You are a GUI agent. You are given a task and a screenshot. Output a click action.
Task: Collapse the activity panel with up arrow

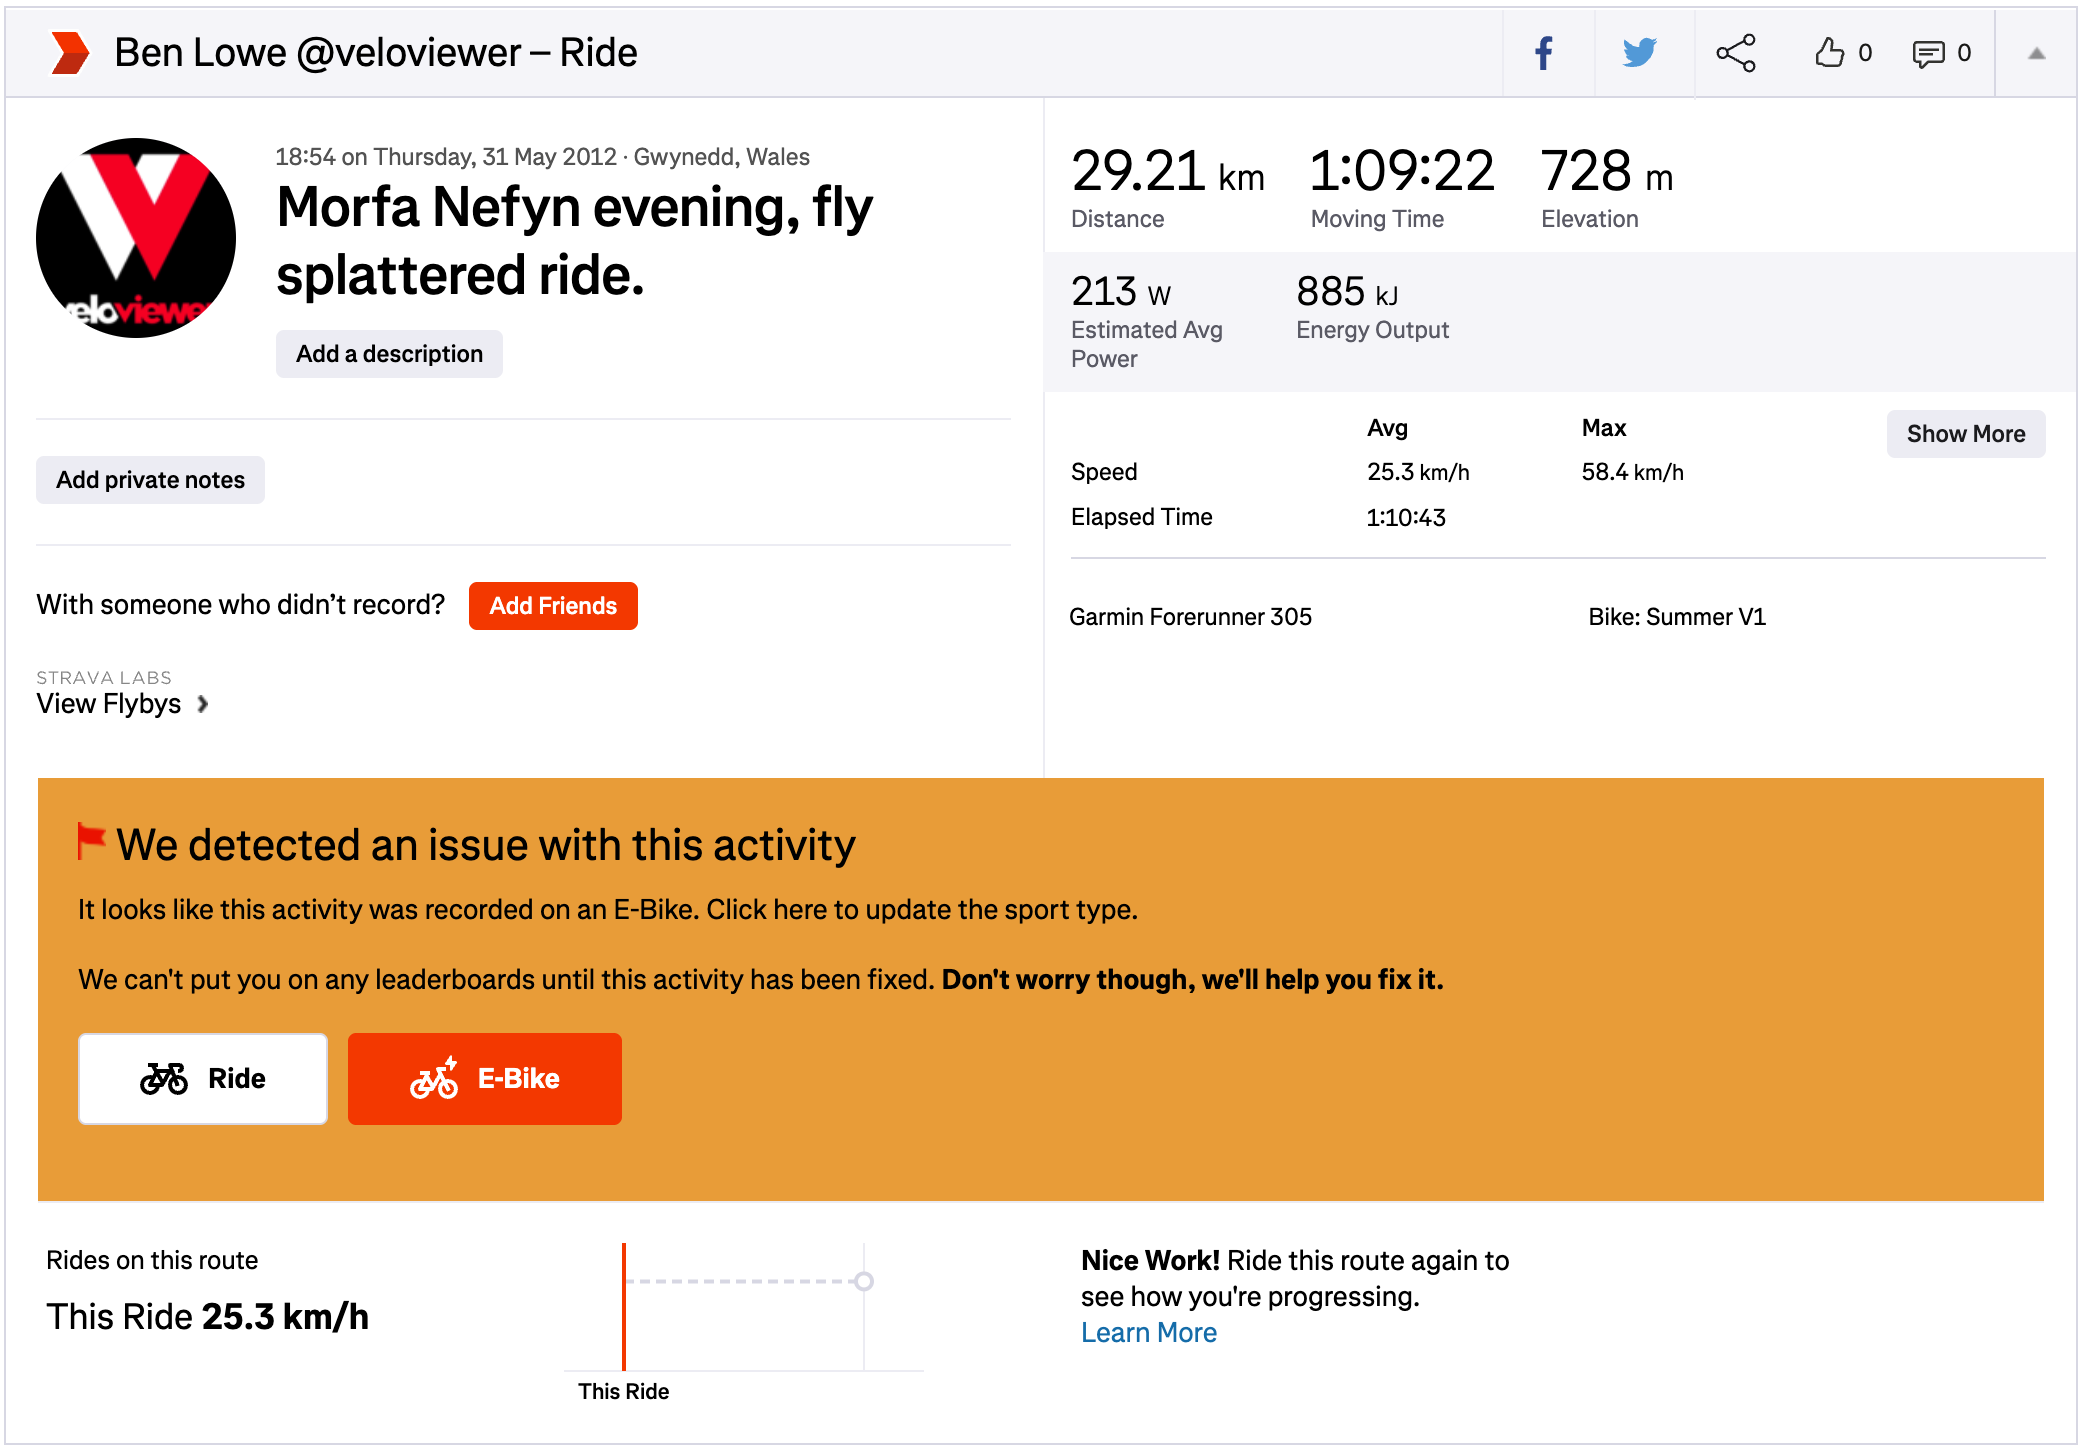[2036, 54]
